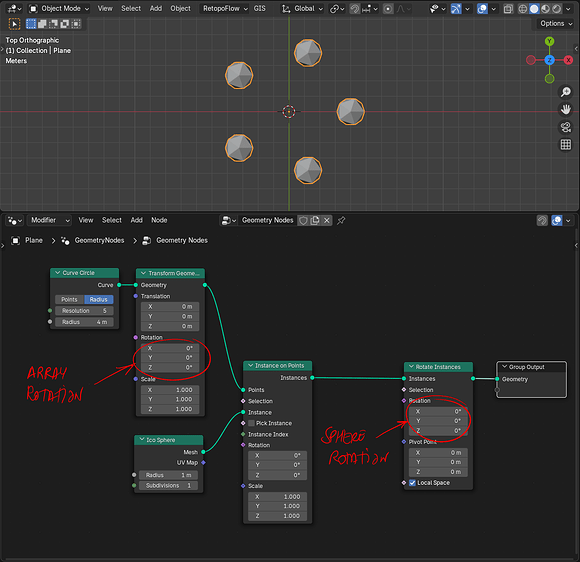Select Points mode in Curve Circle node
This screenshot has height=562, width=580.
70,300
